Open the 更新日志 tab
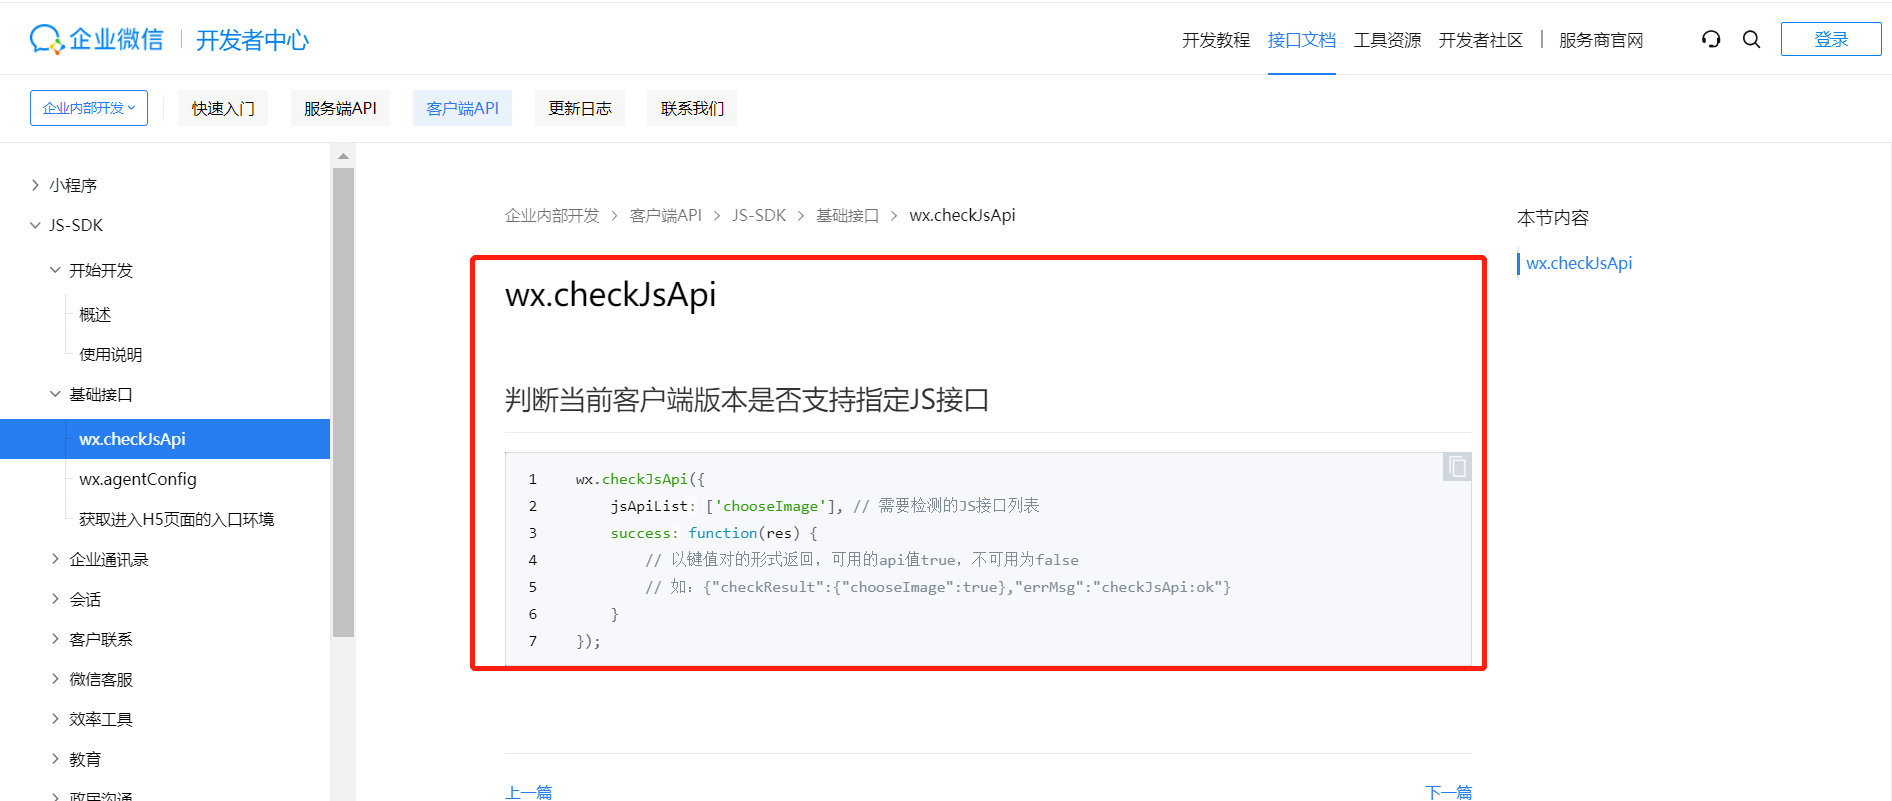This screenshot has height=801, width=1892. (580, 108)
